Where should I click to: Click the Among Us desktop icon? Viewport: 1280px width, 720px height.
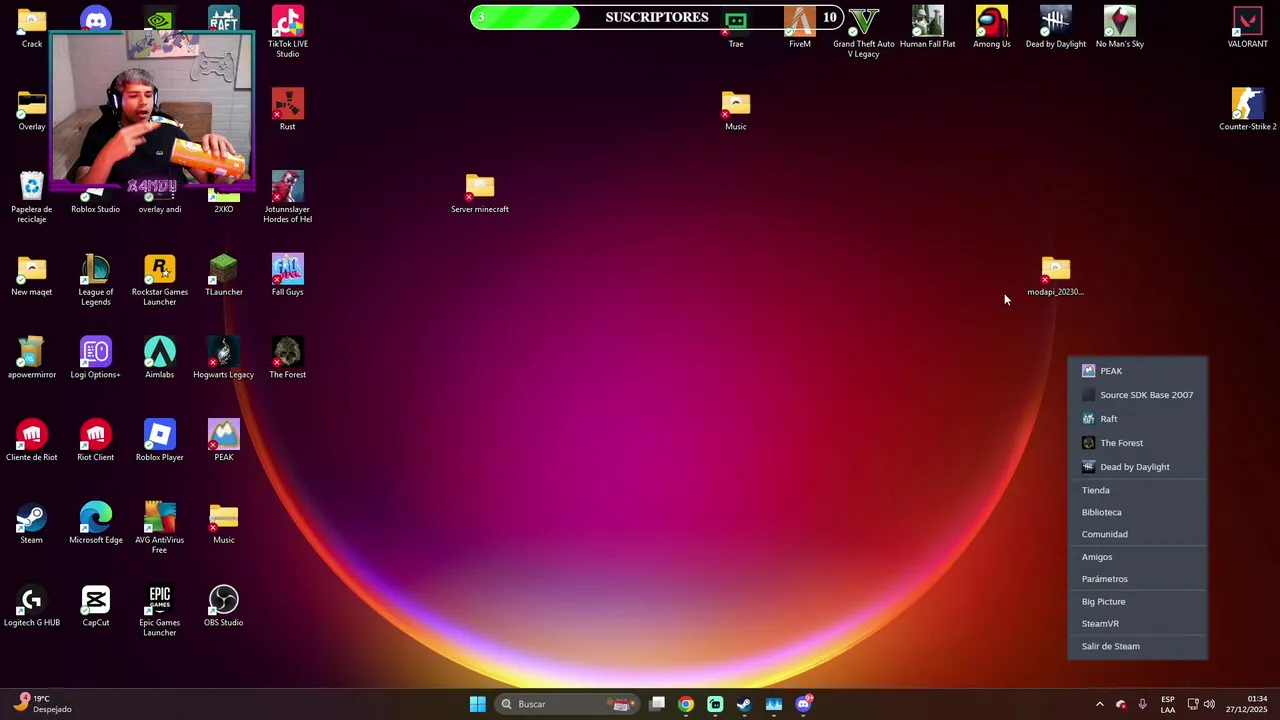pos(992,27)
